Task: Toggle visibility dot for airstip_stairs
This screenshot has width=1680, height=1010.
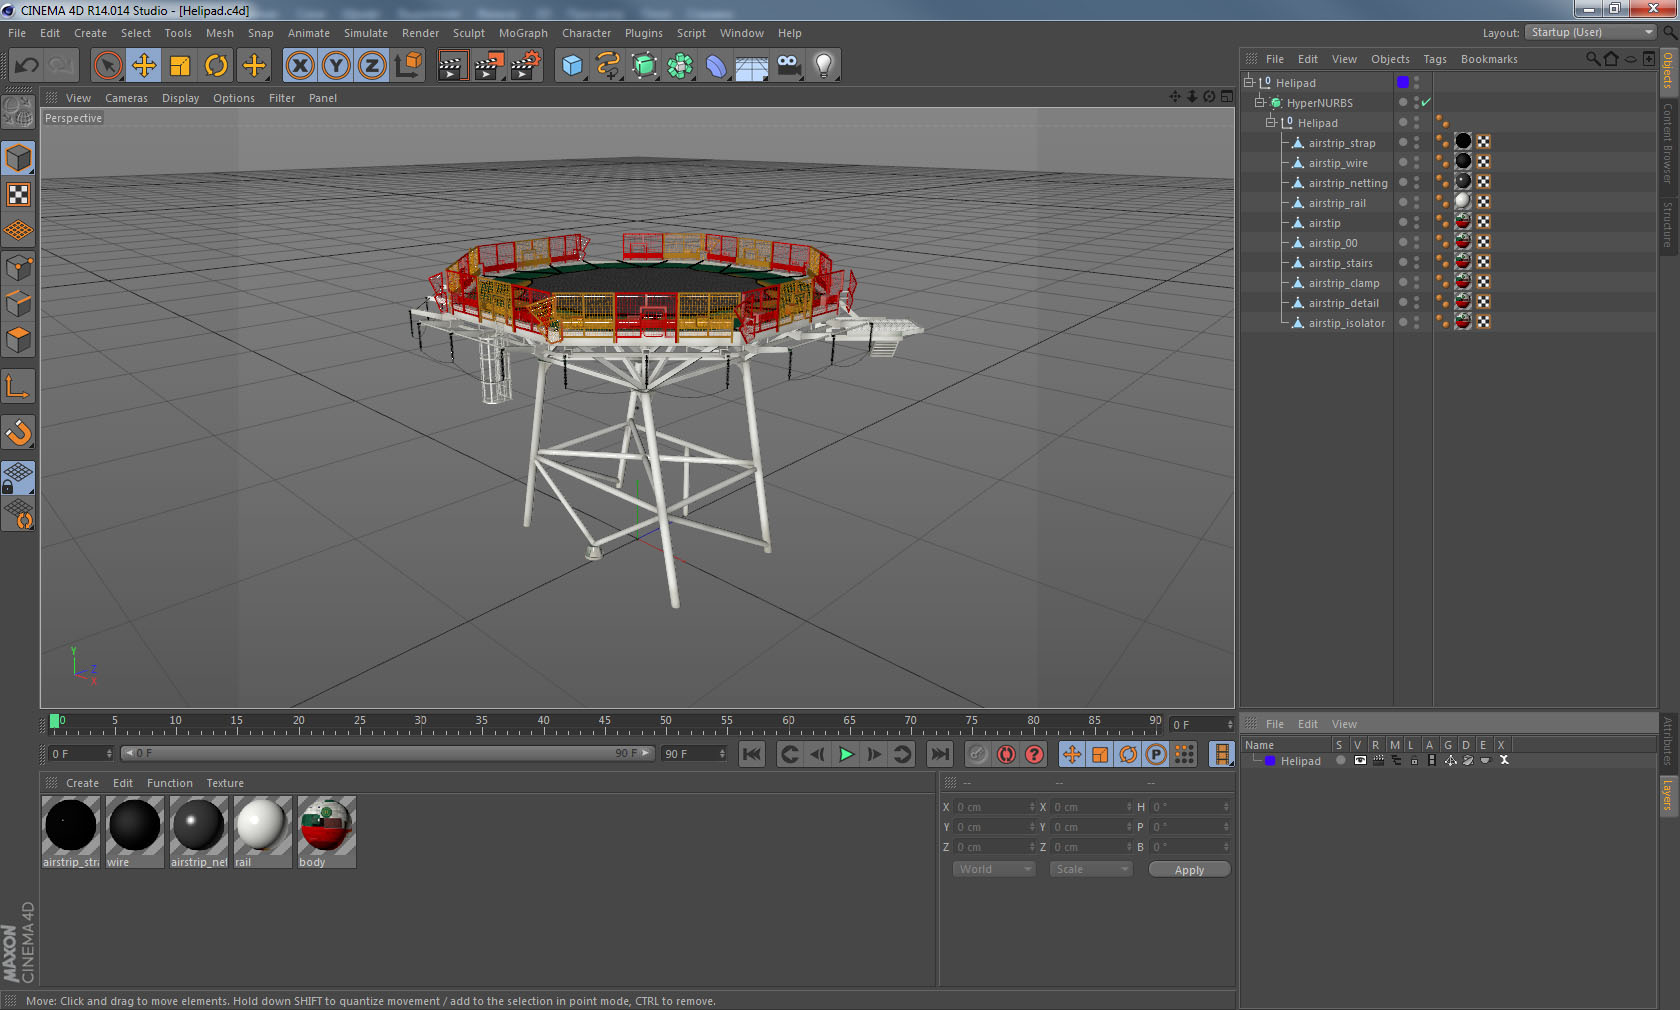Action: coord(1403,262)
